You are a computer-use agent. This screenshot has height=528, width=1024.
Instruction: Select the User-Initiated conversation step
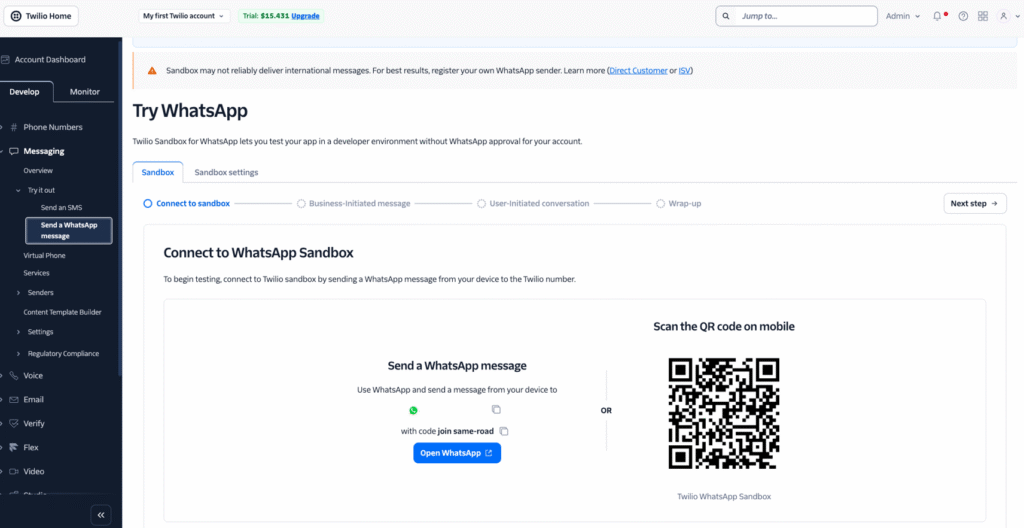(x=533, y=203)
